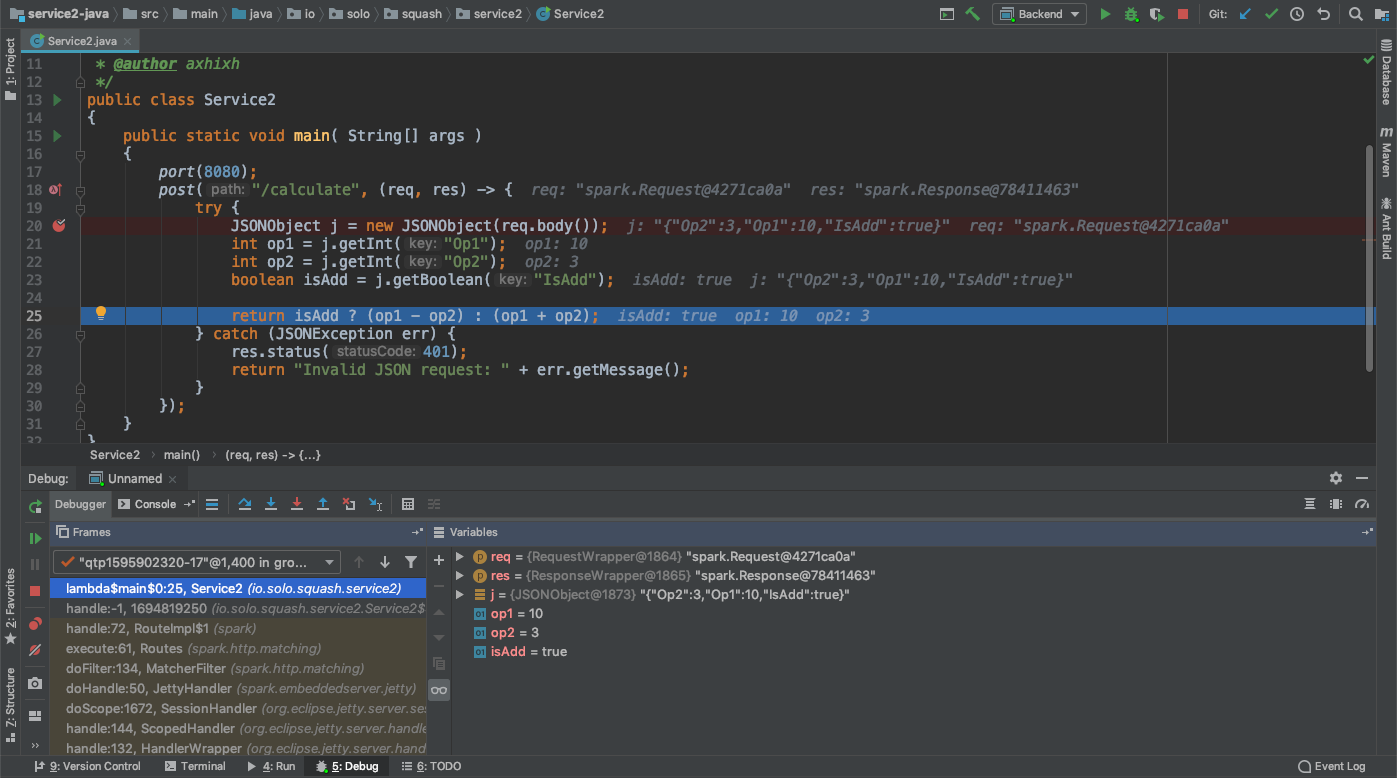Click the Step Over debugger icon
This screenshot has width=1397, height=778.
(245, 504)
